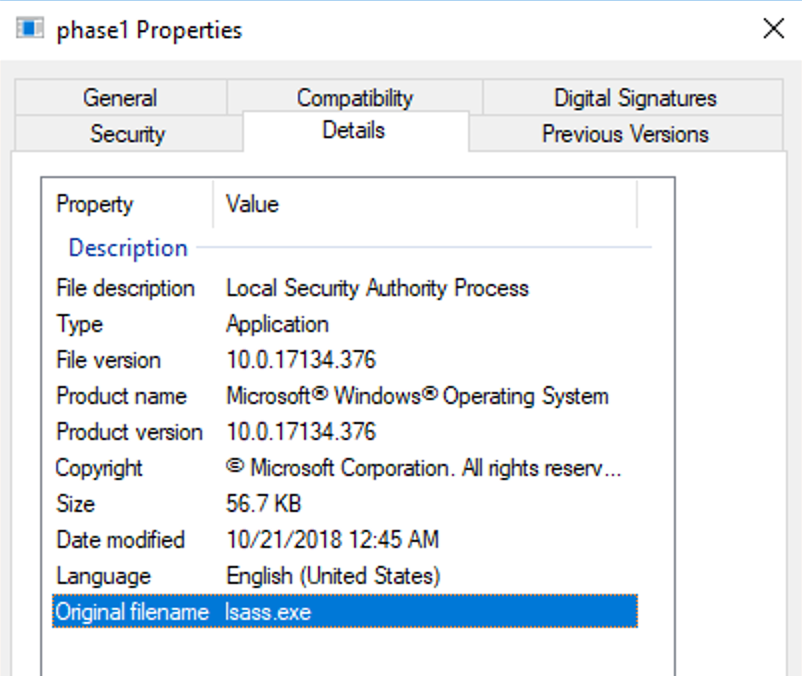Screen dimensions: 802x676
Task: Select the Details tab
Action: pyautogui.click(x=354, y=131)
